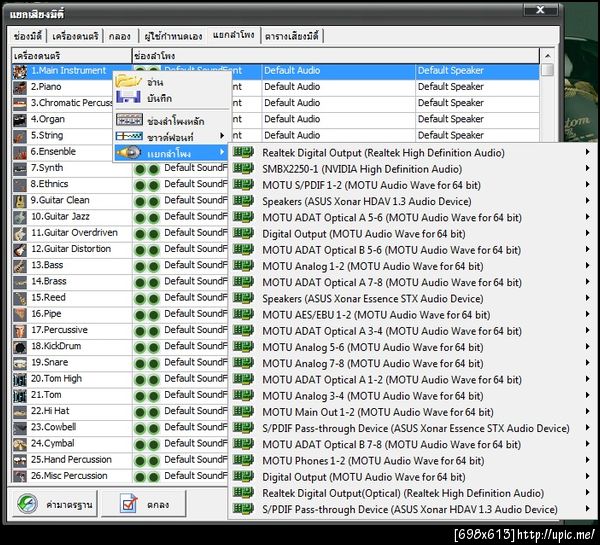Click the Synth instrument icon
Screen dimensions: 600x545
point(20,169)
